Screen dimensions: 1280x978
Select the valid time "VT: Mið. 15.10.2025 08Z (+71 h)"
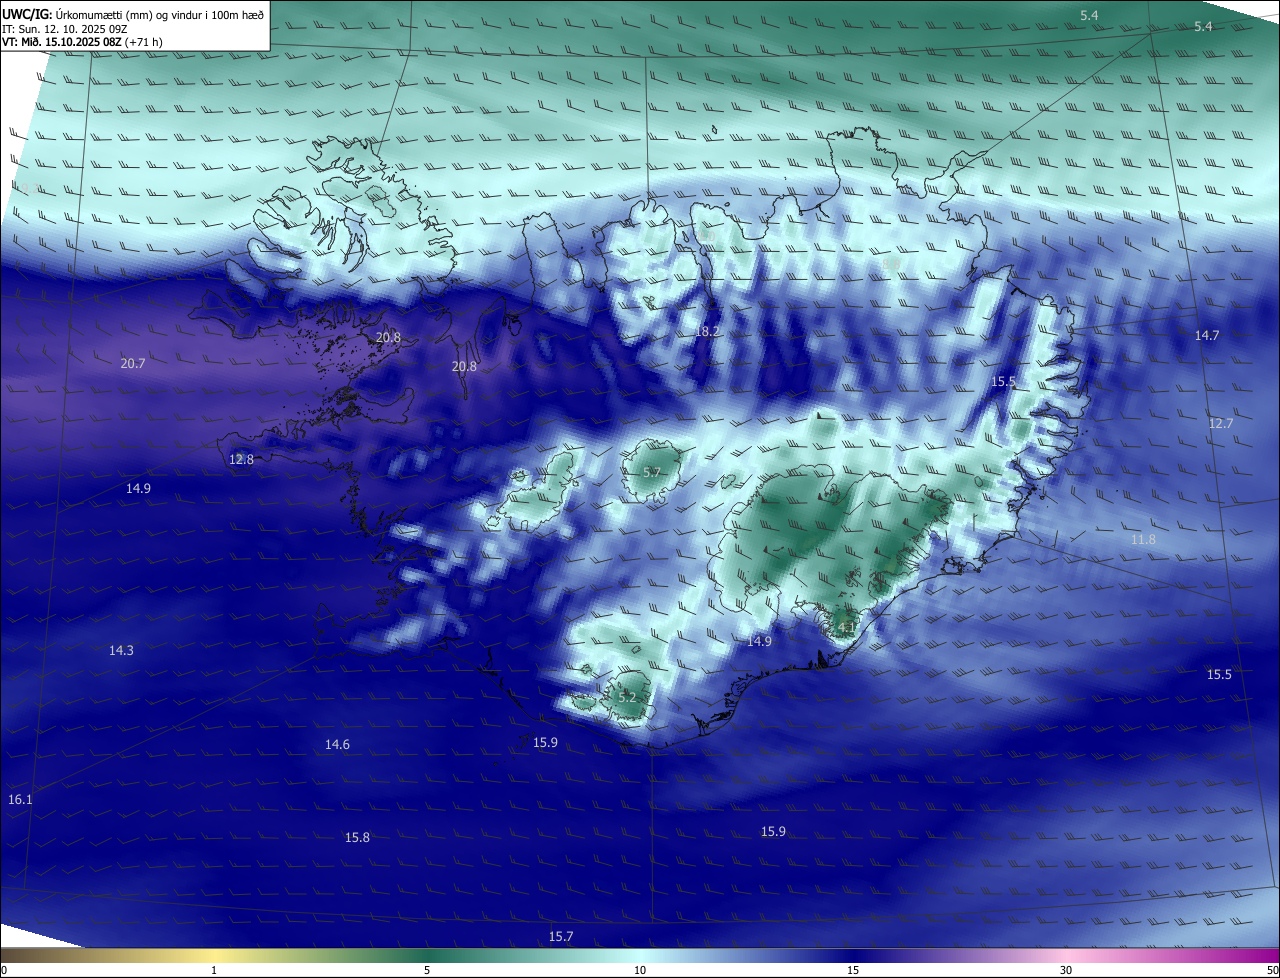coord(82,42)
